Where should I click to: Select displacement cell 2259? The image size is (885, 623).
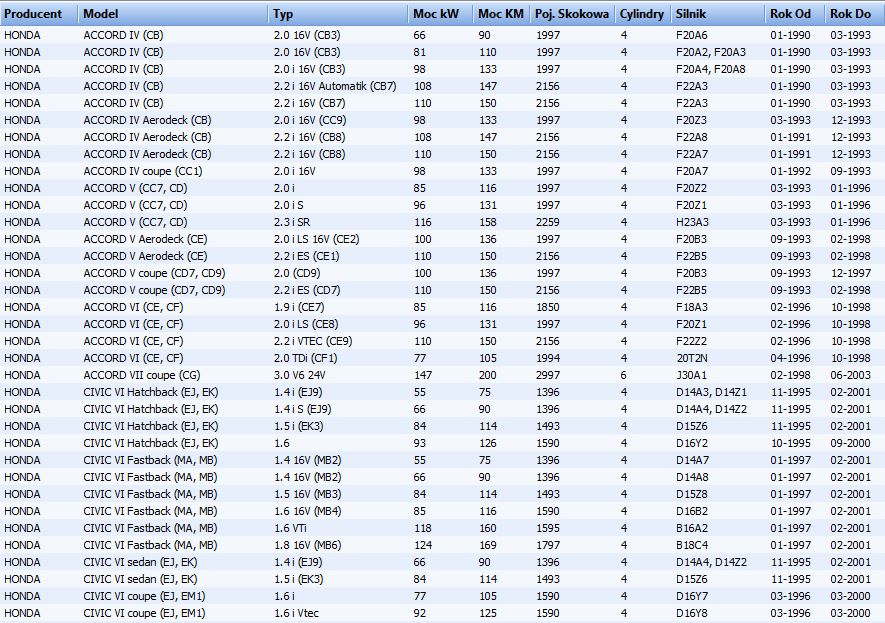click(x=547, y=222)
